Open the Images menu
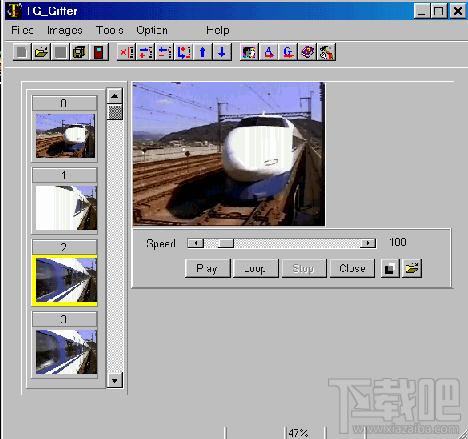The width and height of the screenshot is (468, 439). point(65,30)
